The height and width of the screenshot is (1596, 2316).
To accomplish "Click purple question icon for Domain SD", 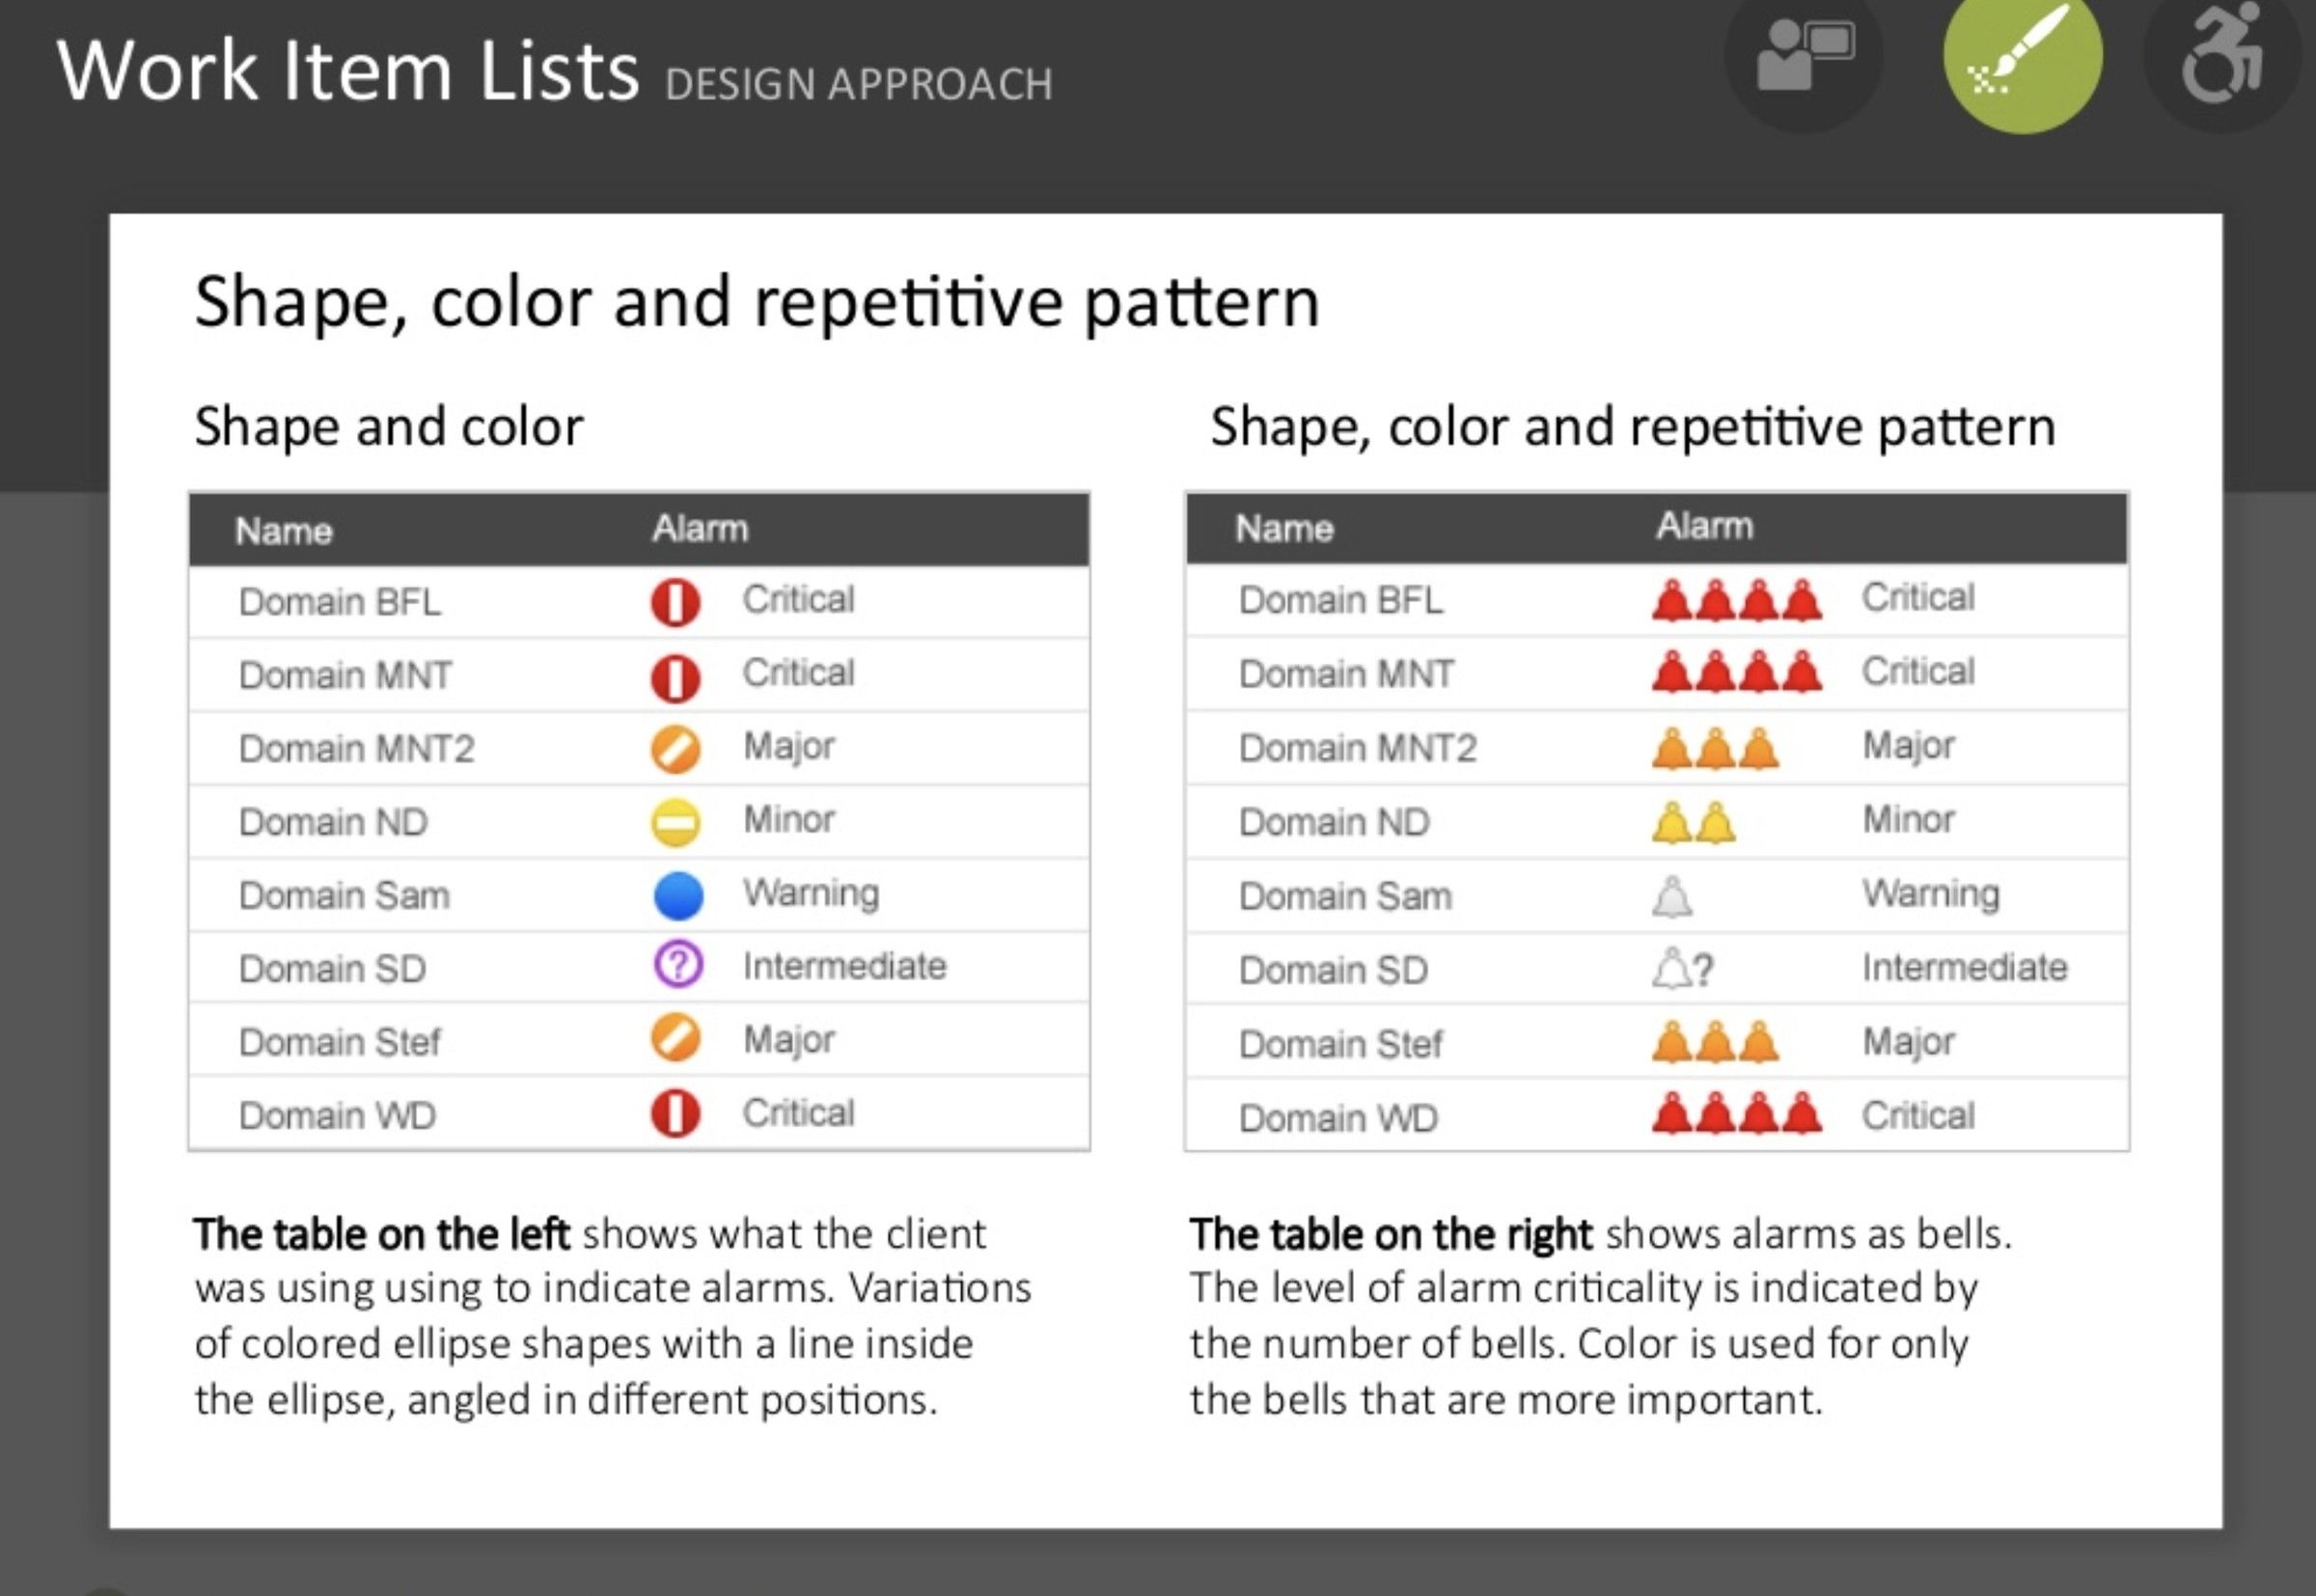I will 678,966.
